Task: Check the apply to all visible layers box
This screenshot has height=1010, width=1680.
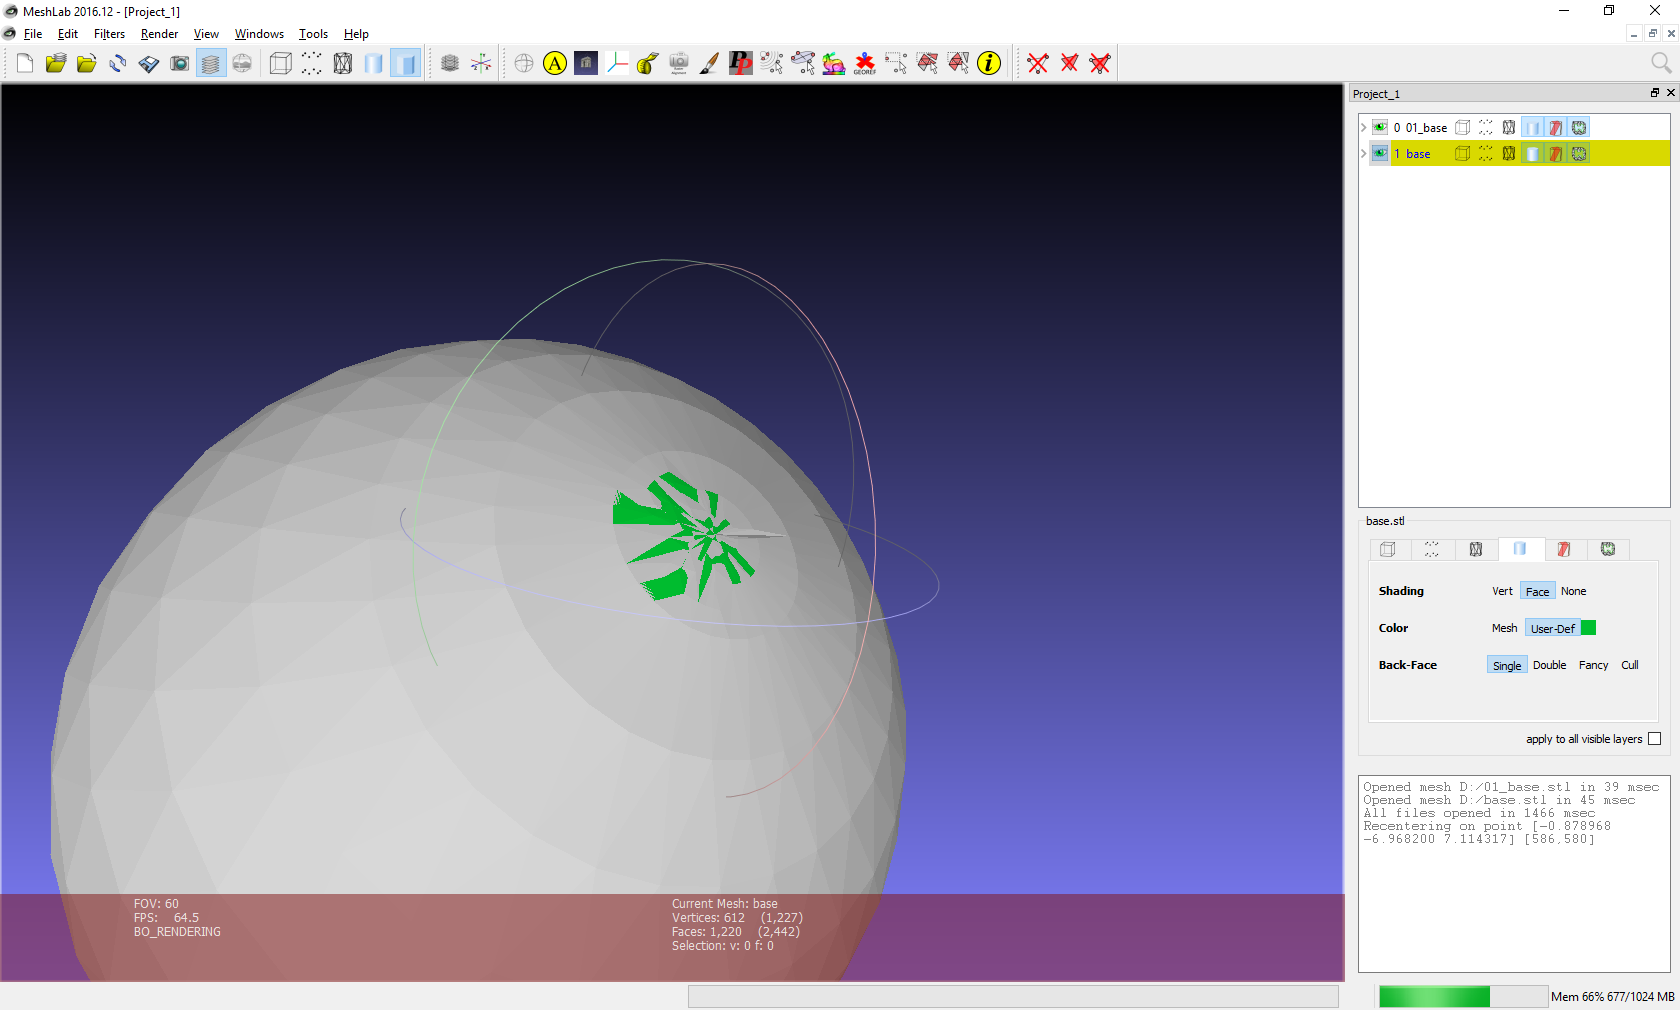Action: tap(1654, 739)
